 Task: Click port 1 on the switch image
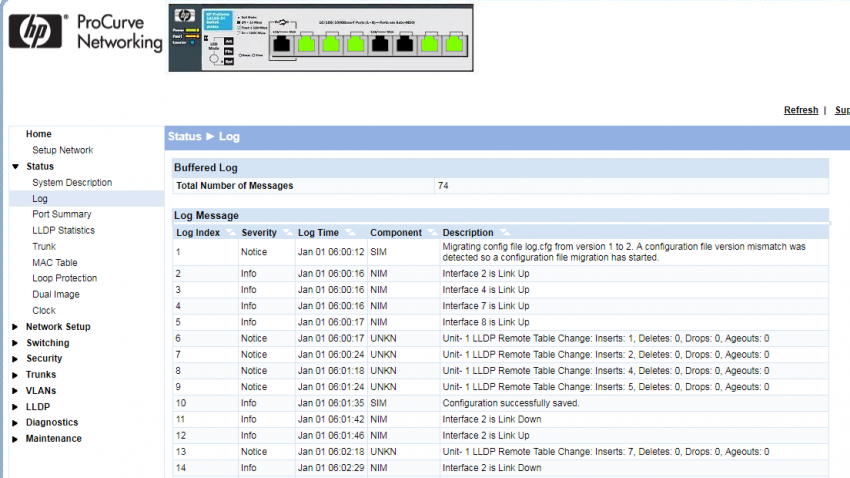[x=283, y=44]
